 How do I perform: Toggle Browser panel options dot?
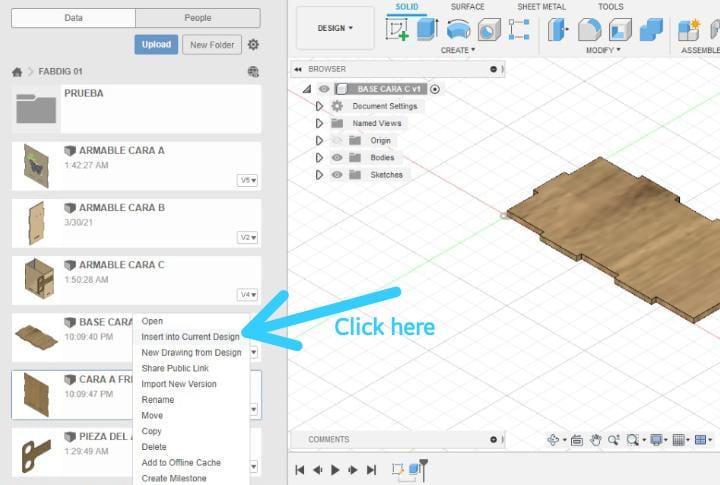[494, 69]
